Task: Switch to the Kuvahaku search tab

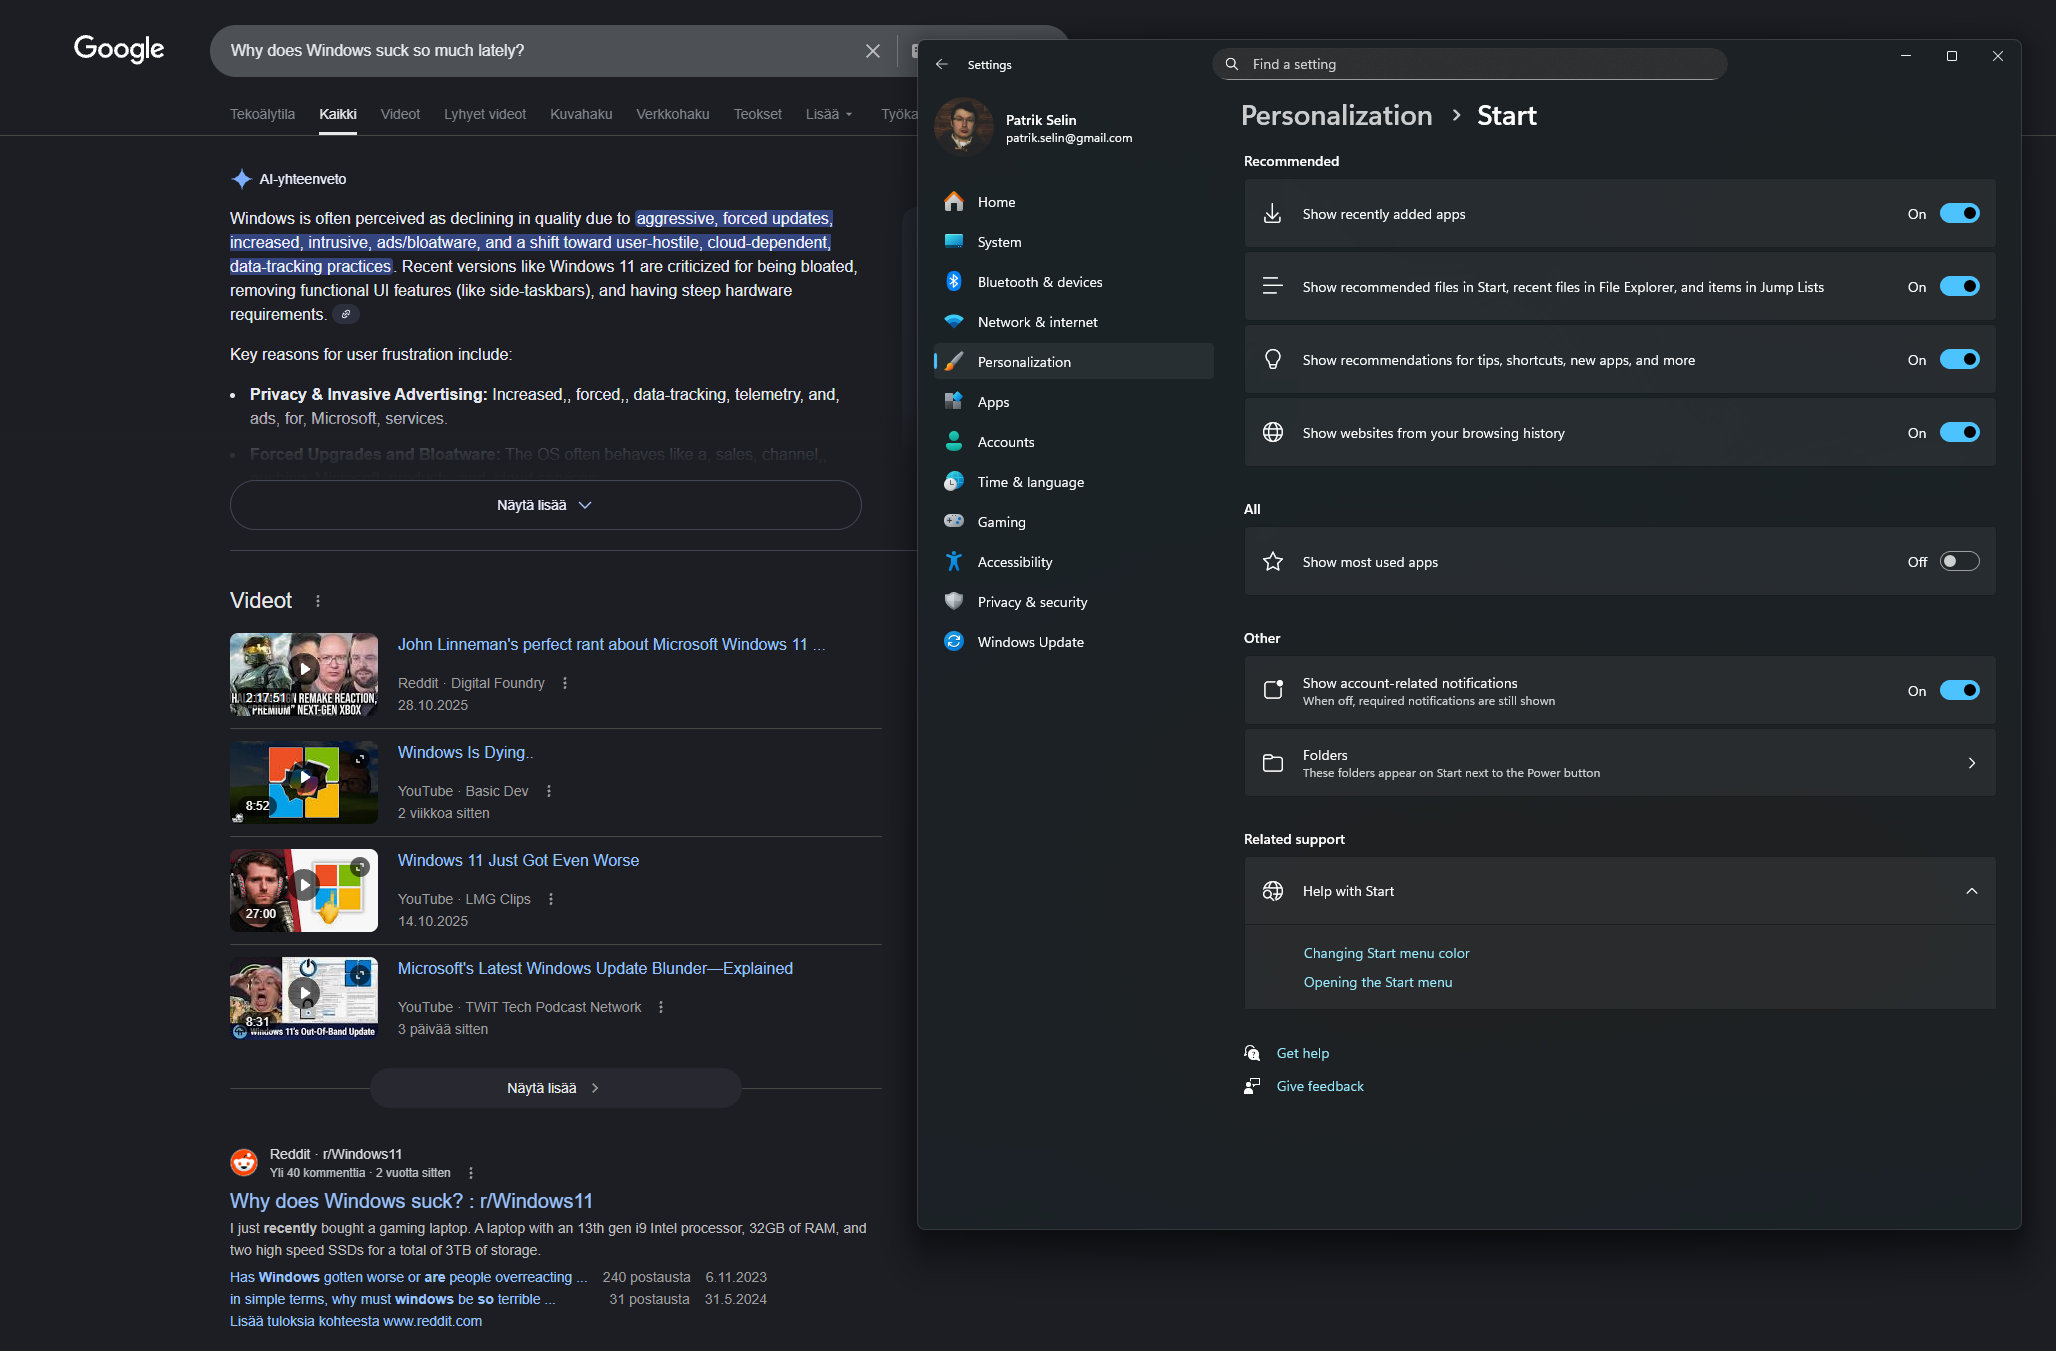Action: point(581,114)
